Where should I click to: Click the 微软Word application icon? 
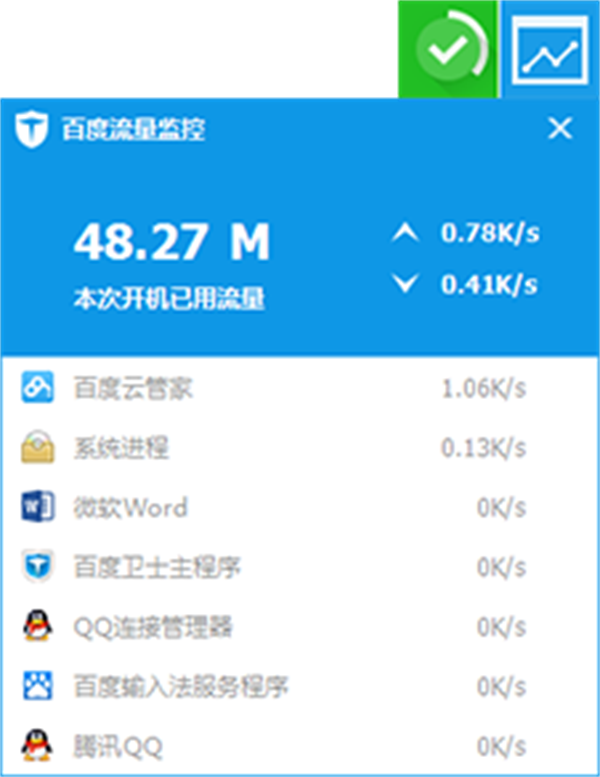click(37, 506)
